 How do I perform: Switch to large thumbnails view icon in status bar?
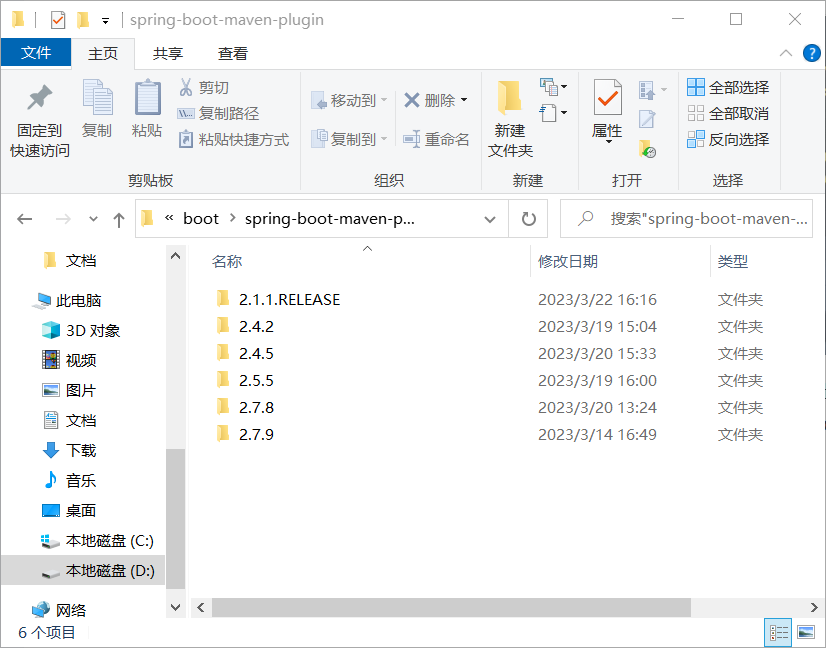pyautogui.click(x=806, y=632)
